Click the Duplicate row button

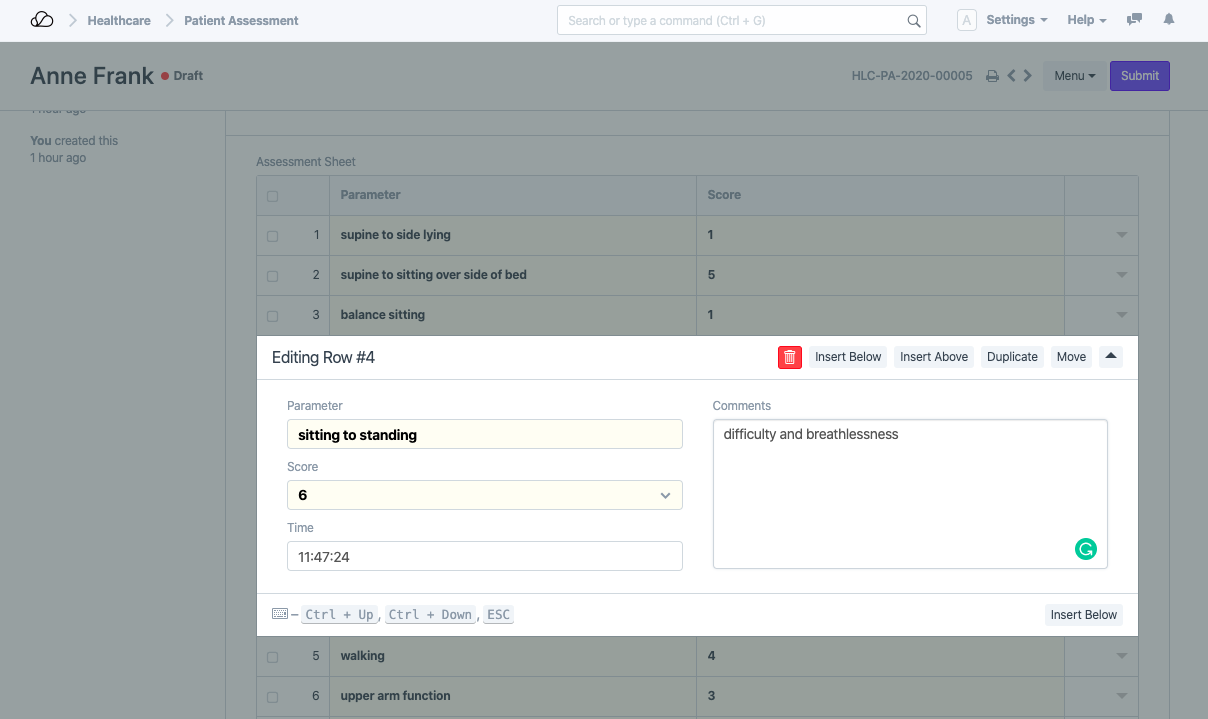(x=1012, y=357)
